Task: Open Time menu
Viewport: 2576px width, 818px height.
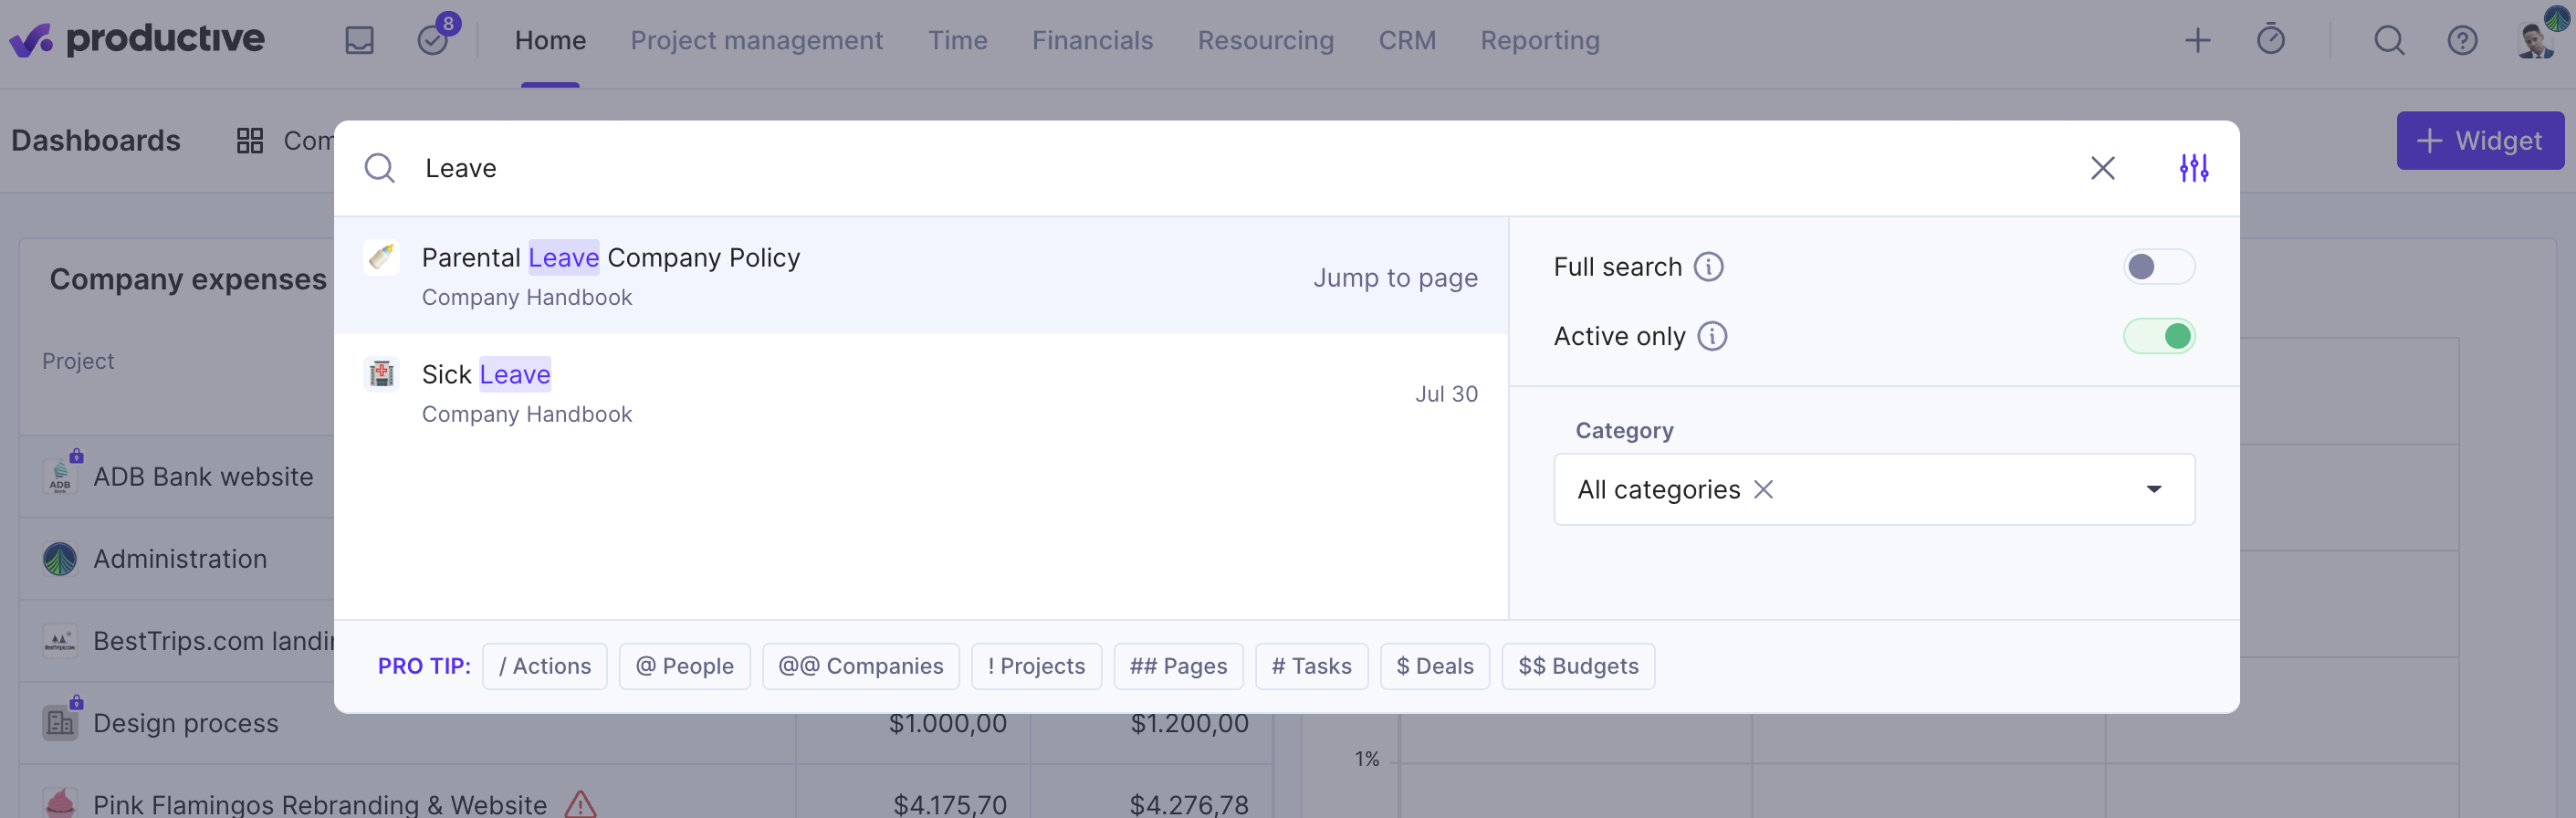Action: tap(957, 40)
